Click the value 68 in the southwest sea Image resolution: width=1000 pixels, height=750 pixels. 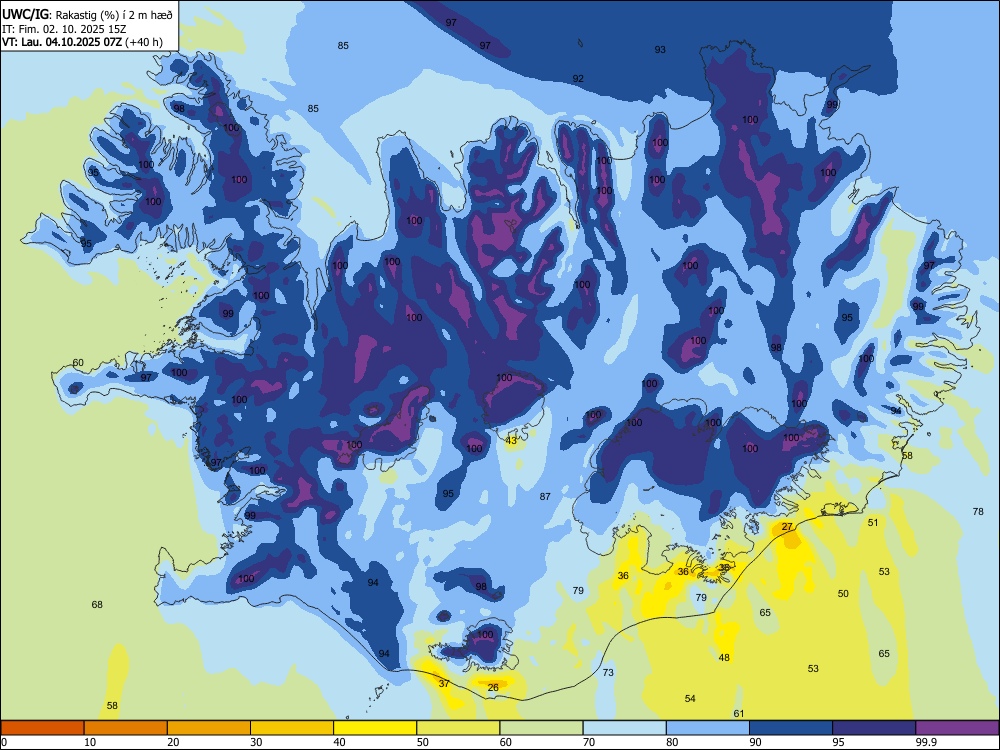[x=97, y=604]
